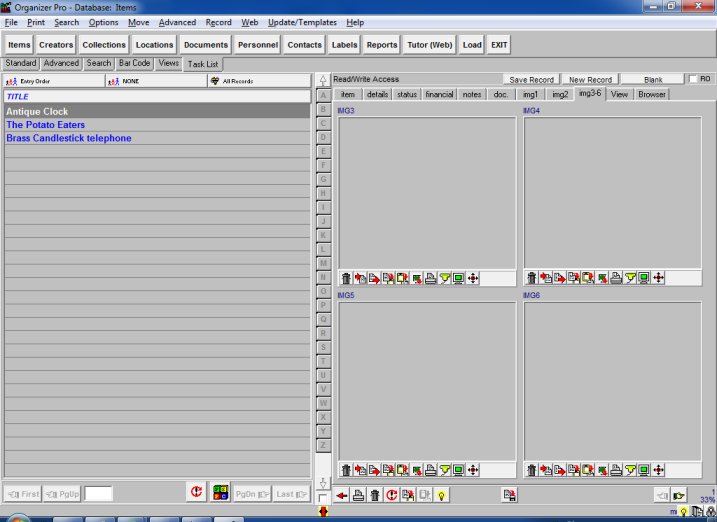Click the print icon under IMG3
The width and height of the screenshot is (717, 522).
(430, 278)
